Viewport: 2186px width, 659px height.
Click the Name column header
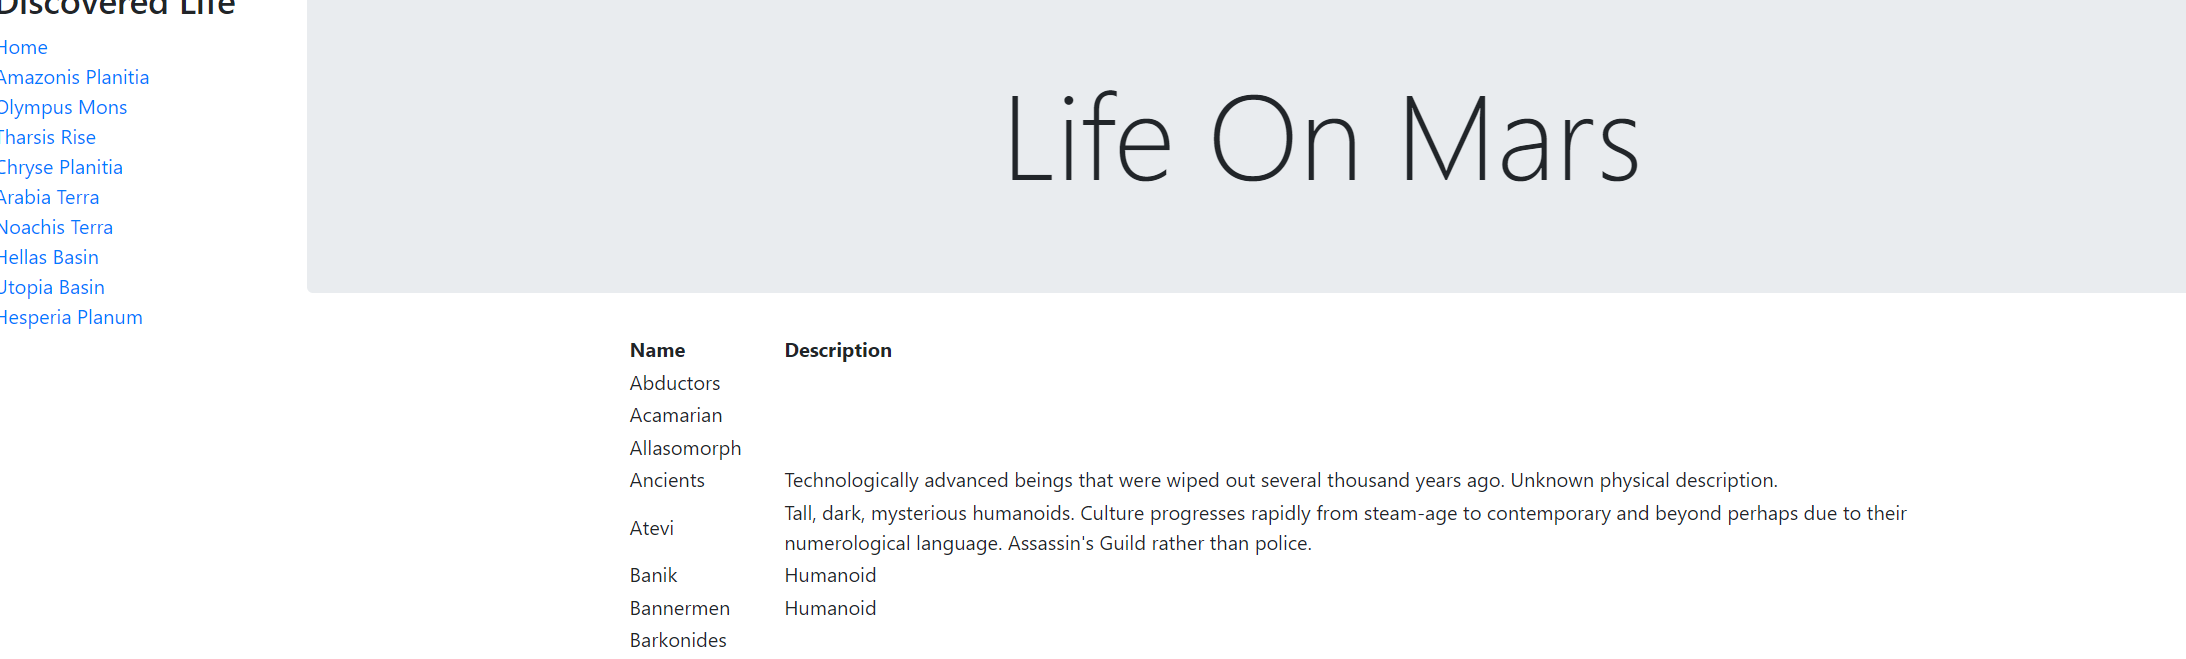657,350
